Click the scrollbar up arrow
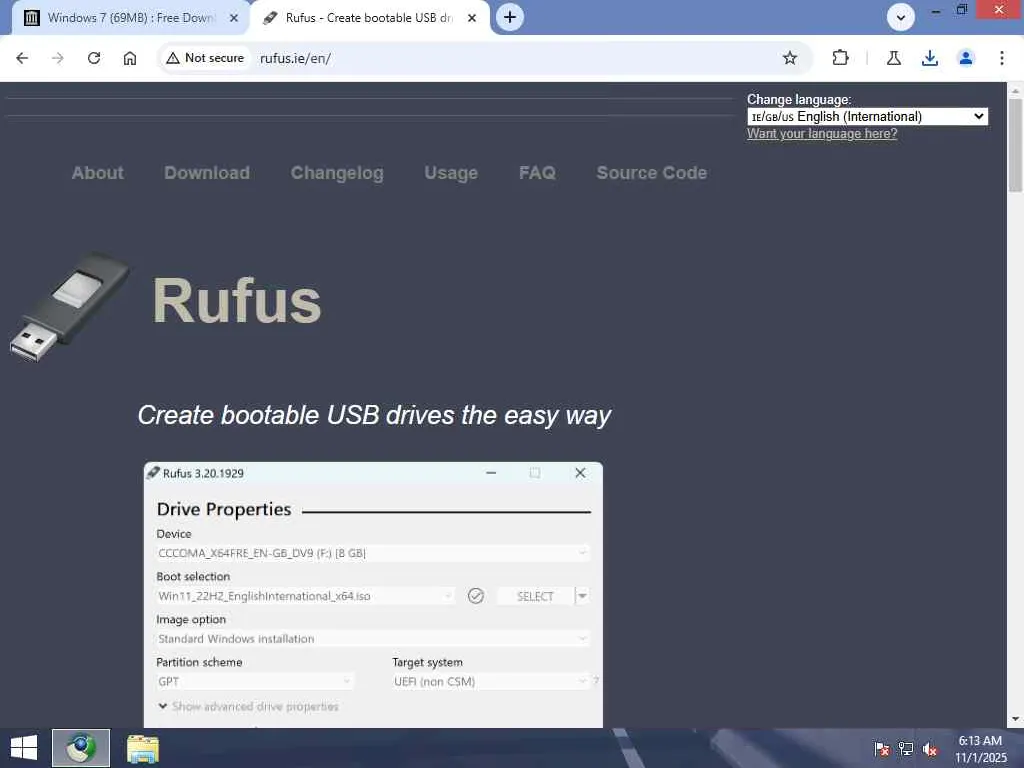This screenshot has width=1024, height=768. 1015,89
